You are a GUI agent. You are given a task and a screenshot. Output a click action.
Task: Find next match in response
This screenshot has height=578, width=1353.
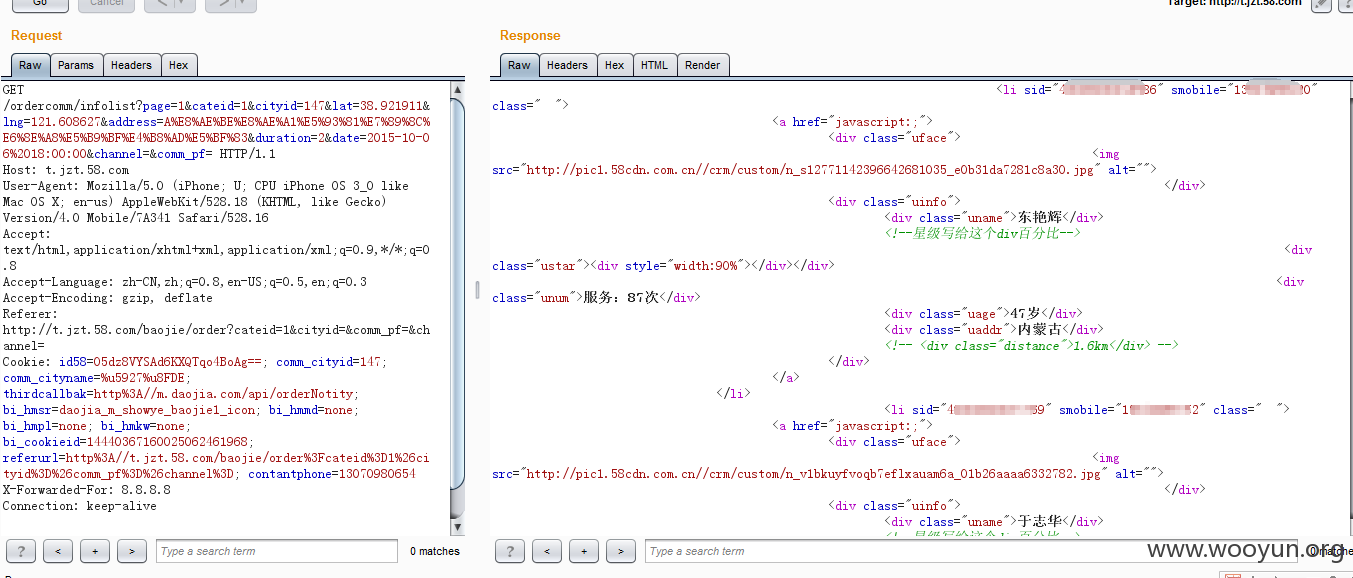pos(621,551)
